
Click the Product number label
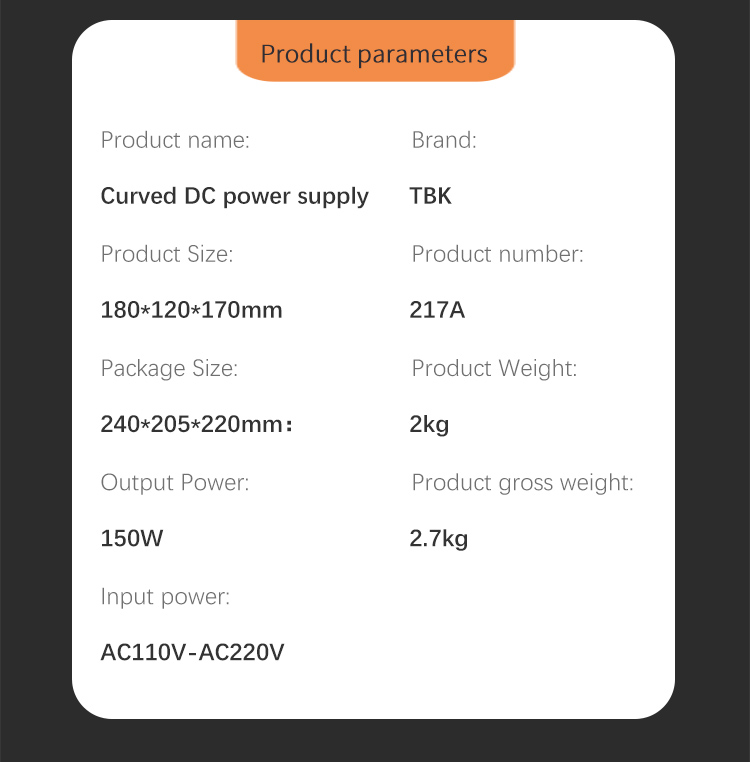[497, 254]
